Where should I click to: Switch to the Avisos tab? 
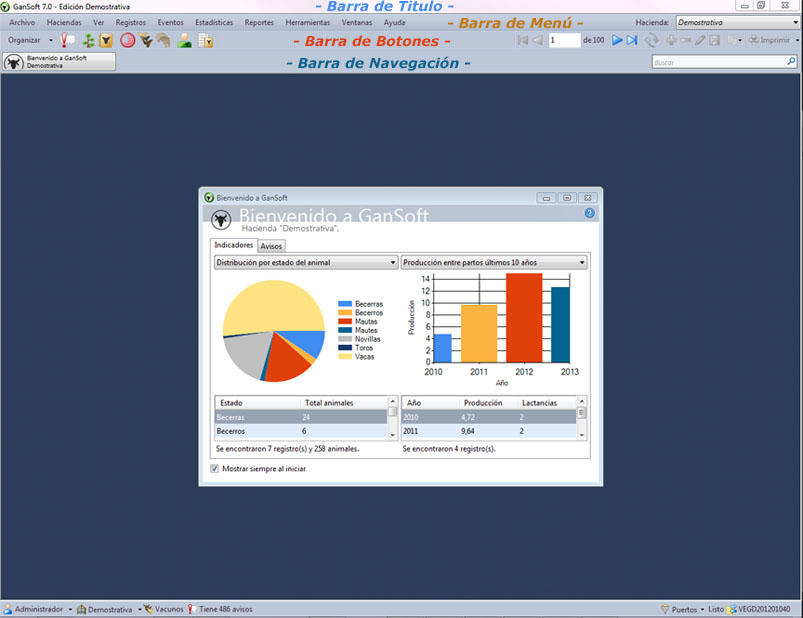click(x=271, y=246)
